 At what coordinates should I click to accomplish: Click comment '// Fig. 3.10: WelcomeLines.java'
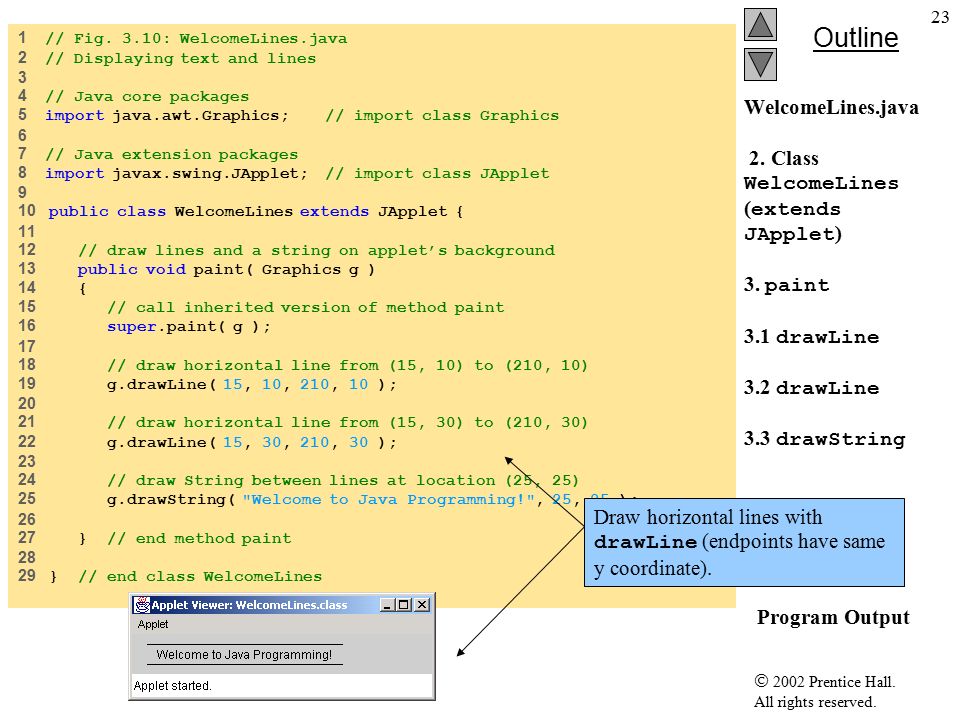pos(196,39)
